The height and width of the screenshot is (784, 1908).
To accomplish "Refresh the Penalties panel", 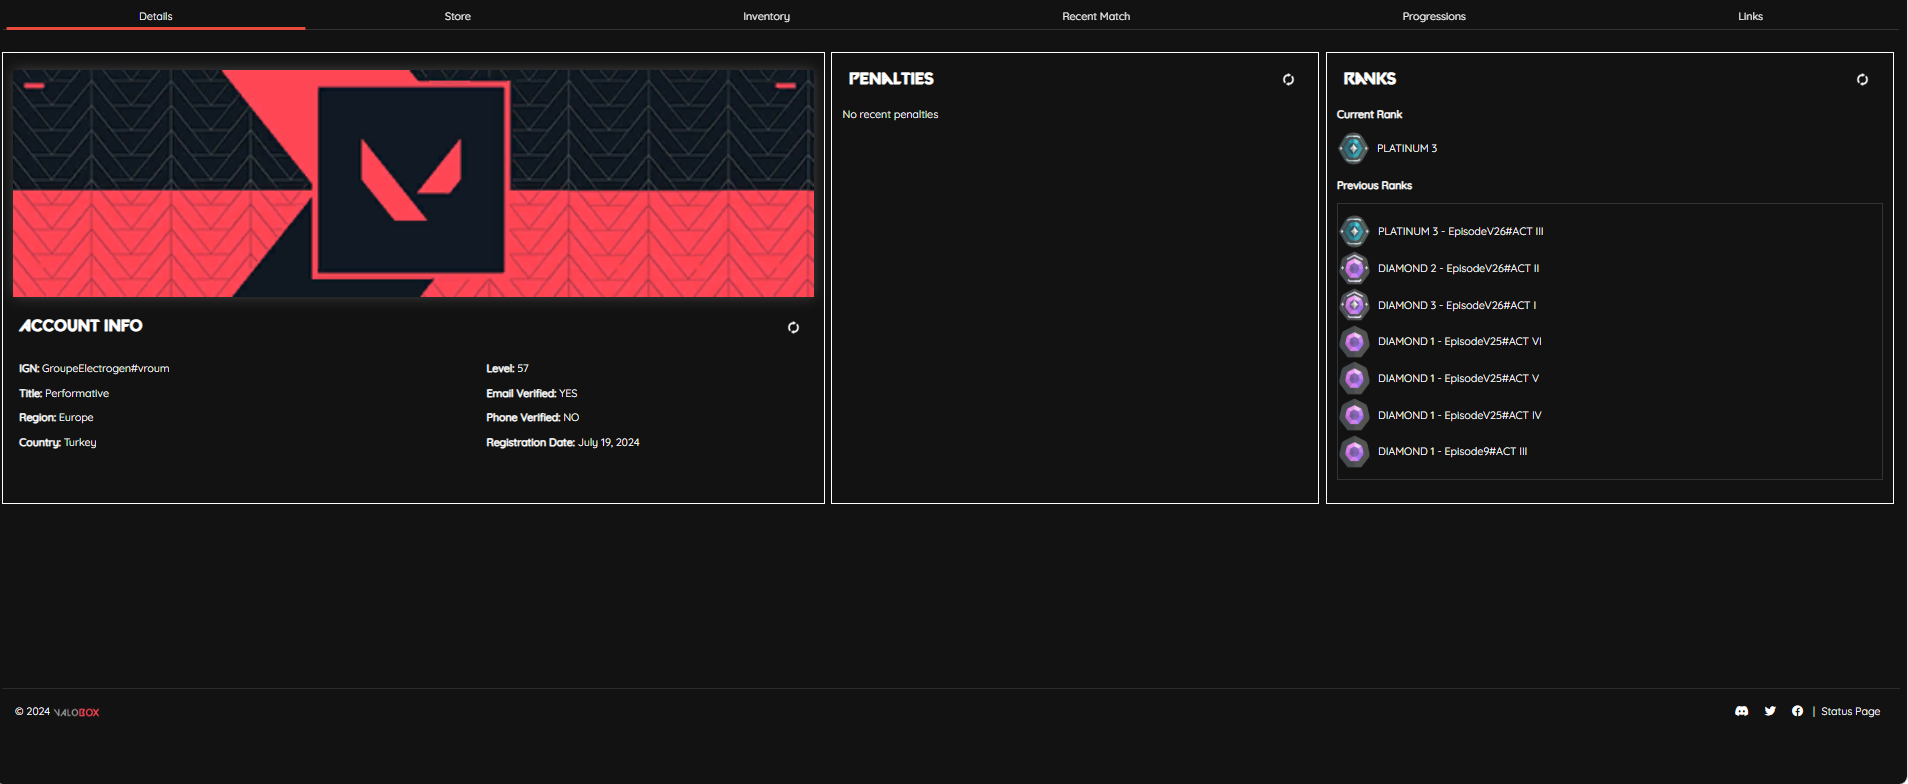I will pos(1288,79).
